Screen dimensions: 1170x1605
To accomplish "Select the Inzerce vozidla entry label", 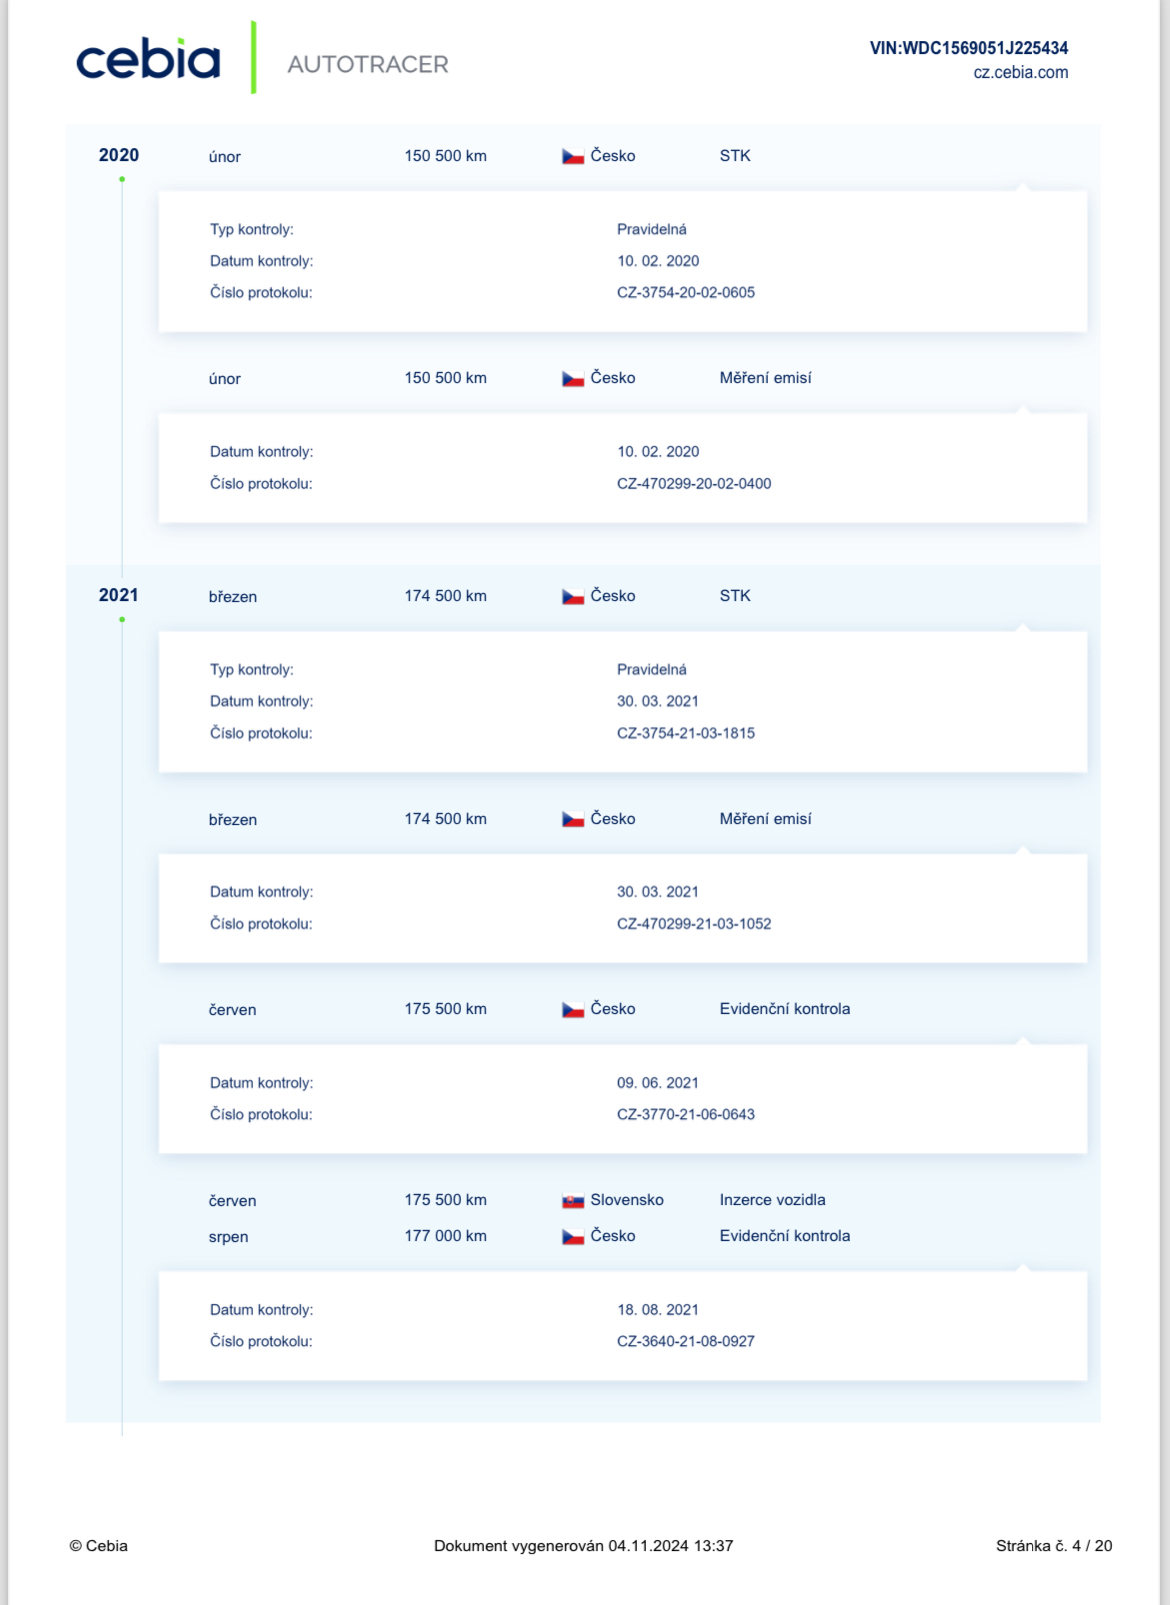I will tap(772, 1200).
